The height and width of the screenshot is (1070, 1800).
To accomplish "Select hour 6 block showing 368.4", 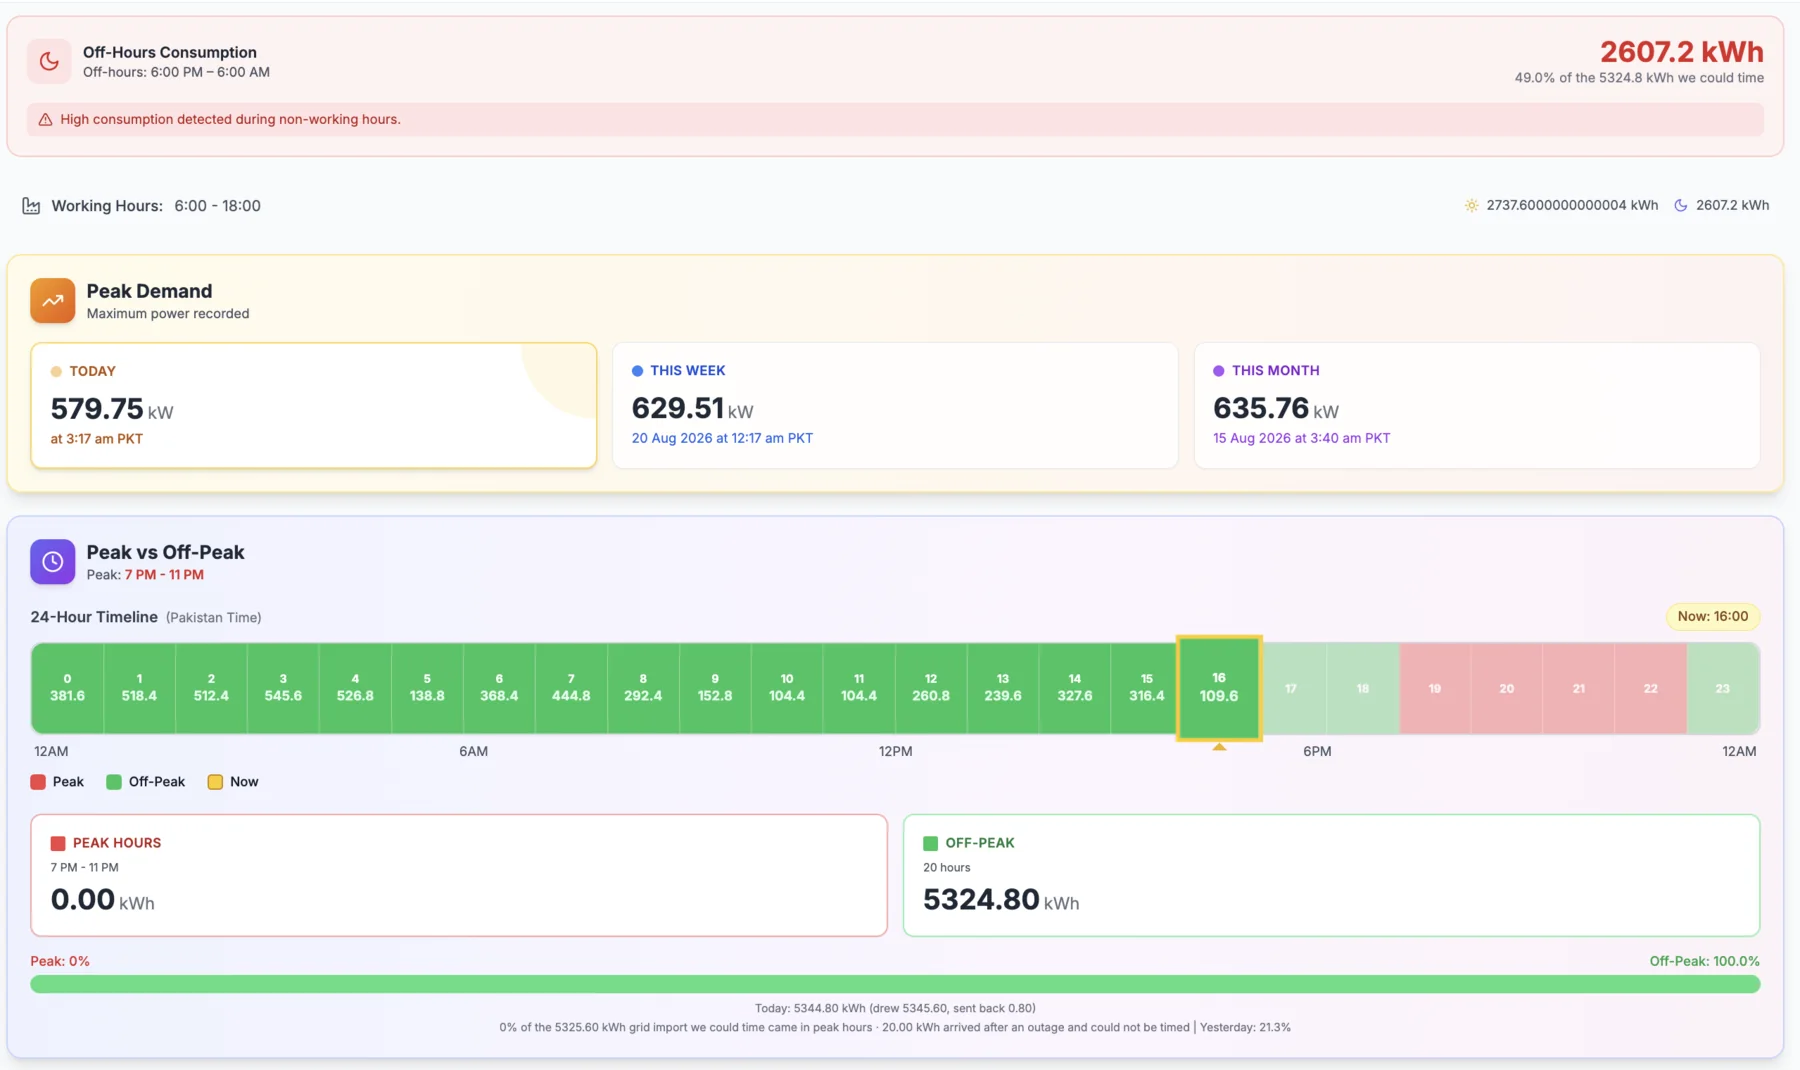I will click(499, 688).
